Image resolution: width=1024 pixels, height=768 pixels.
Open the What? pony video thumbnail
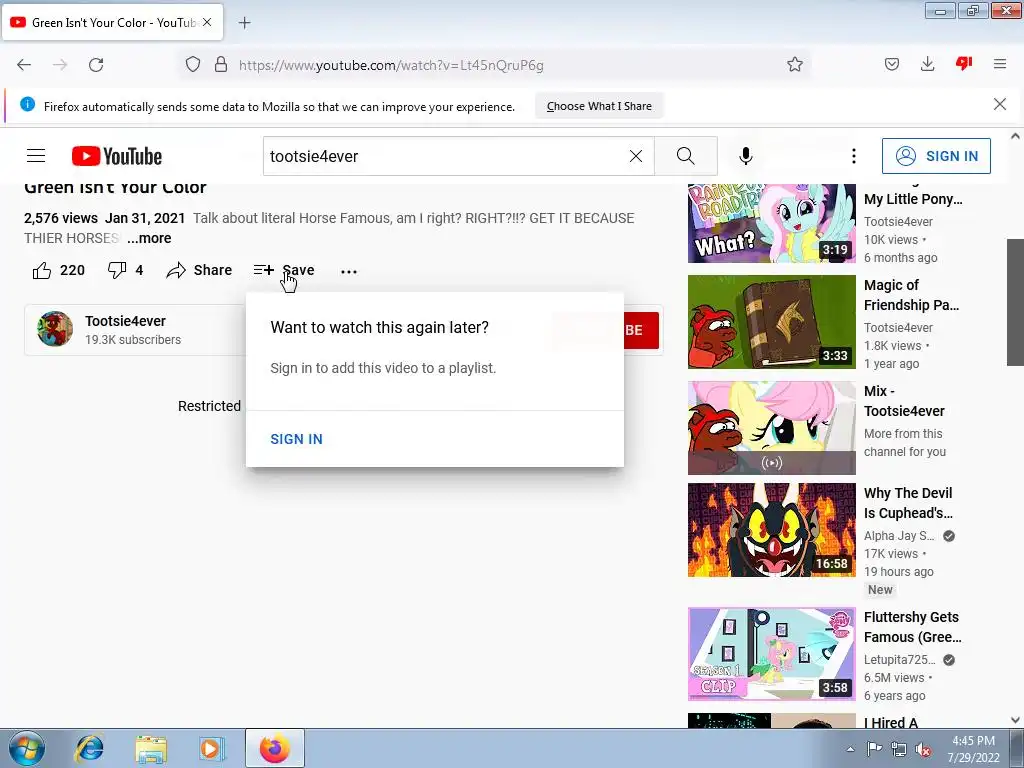coord(771,223)
